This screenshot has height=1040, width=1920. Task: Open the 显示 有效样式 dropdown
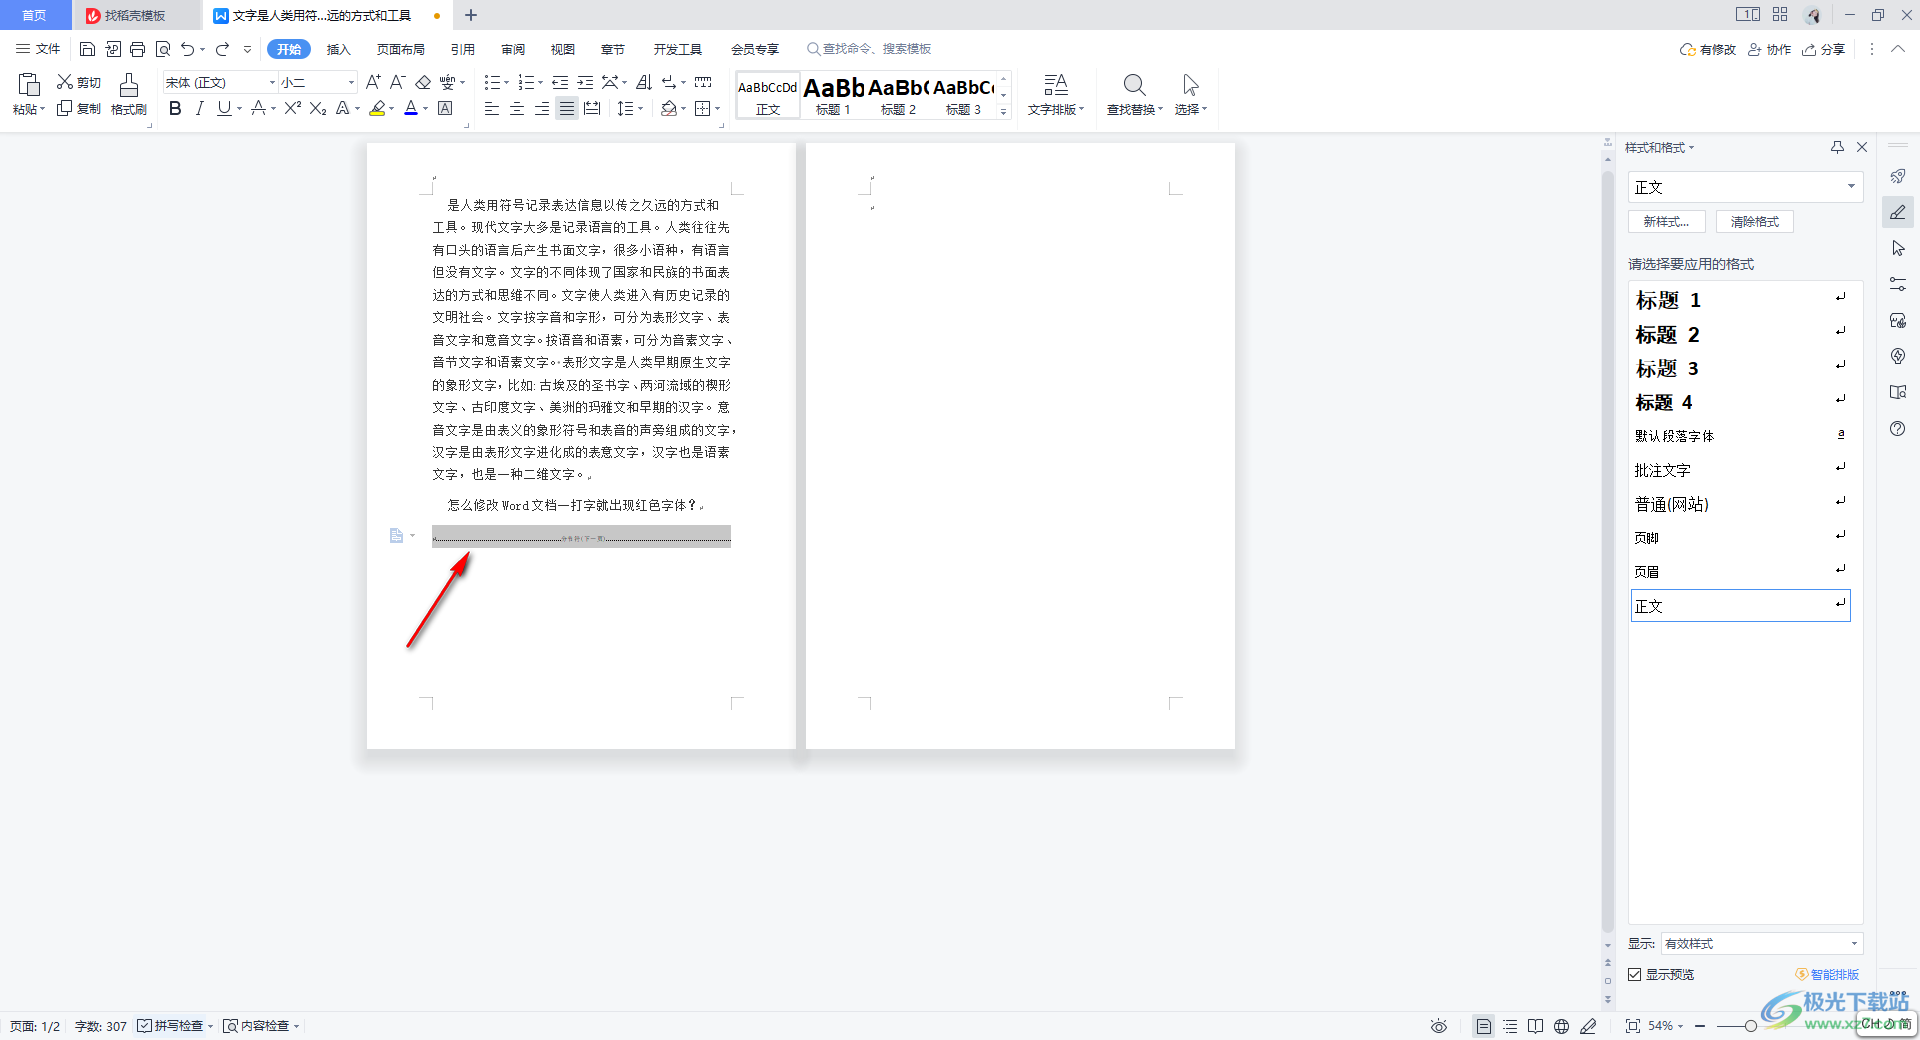click(x=1761, y=943)
